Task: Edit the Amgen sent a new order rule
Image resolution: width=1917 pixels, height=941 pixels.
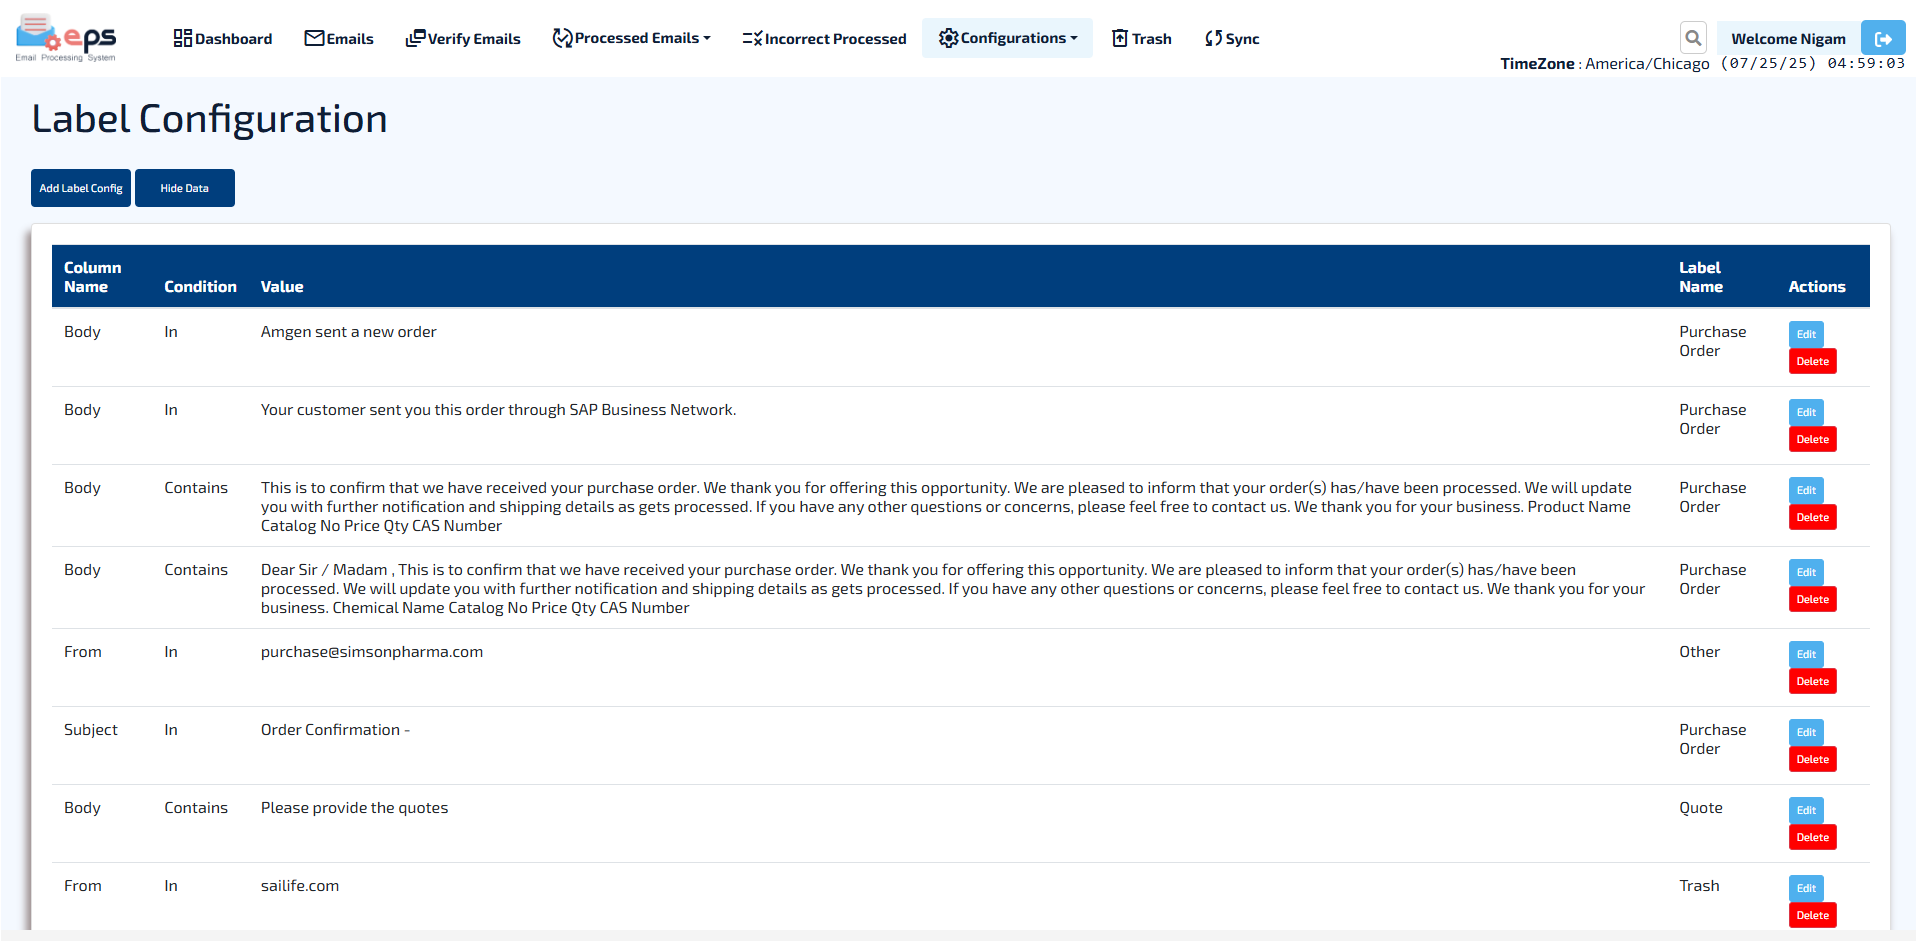Action: (1805, 334)
